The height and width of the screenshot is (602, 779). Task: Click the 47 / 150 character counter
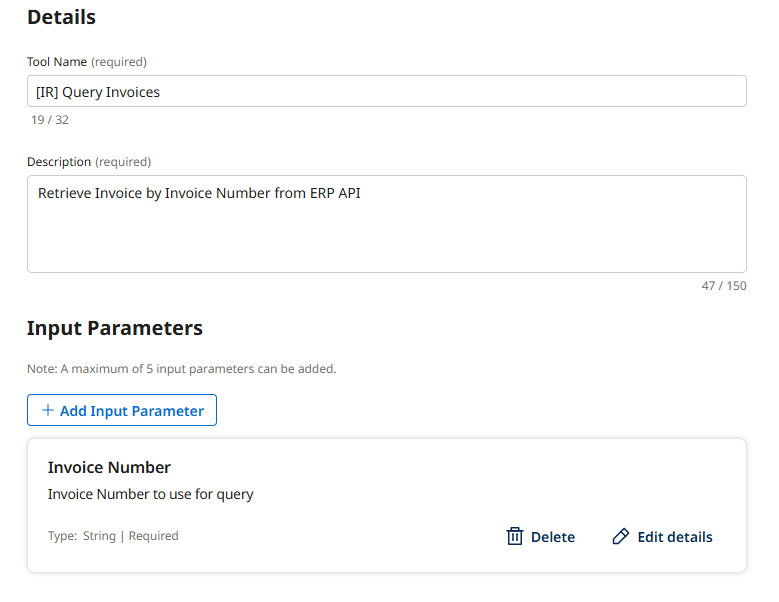(724, 286)
